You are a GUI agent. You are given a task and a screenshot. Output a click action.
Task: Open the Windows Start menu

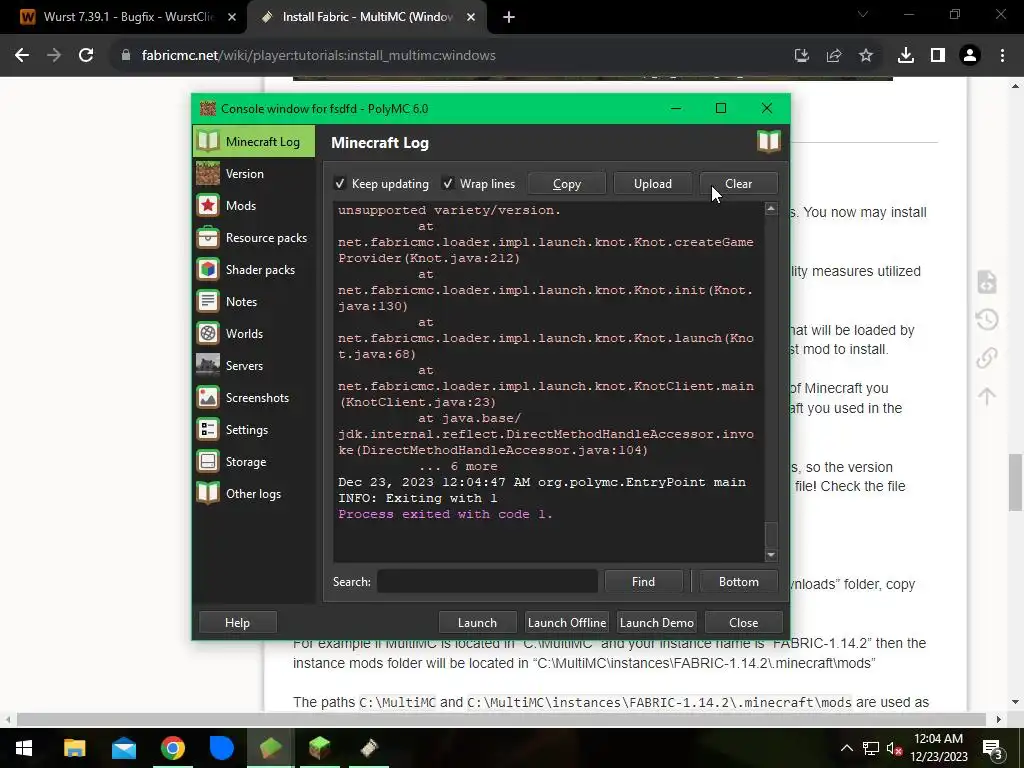click(24, 748)
